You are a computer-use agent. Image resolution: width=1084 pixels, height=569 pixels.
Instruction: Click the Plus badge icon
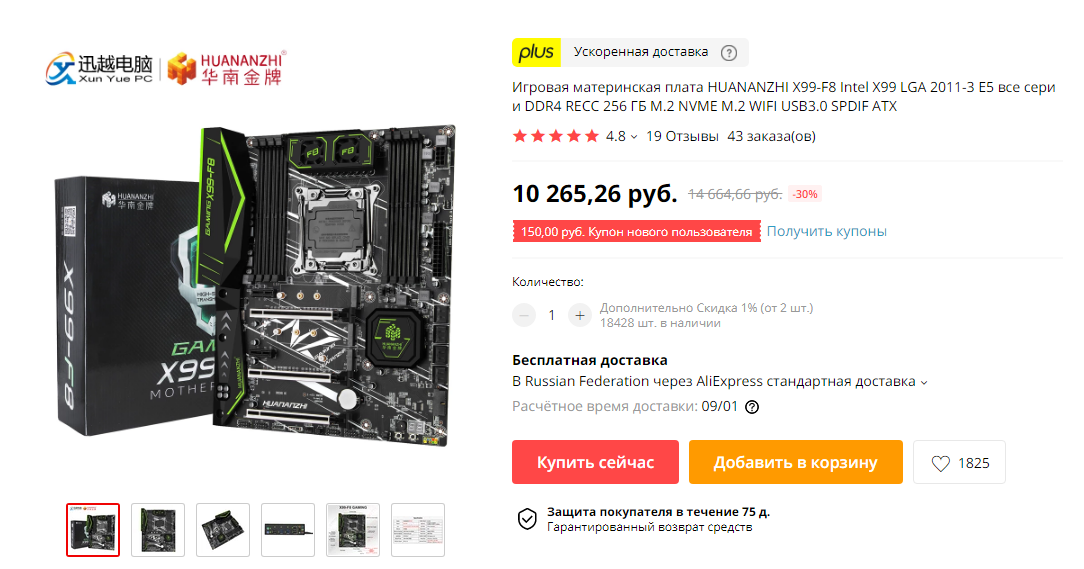[x=536, y=53]
